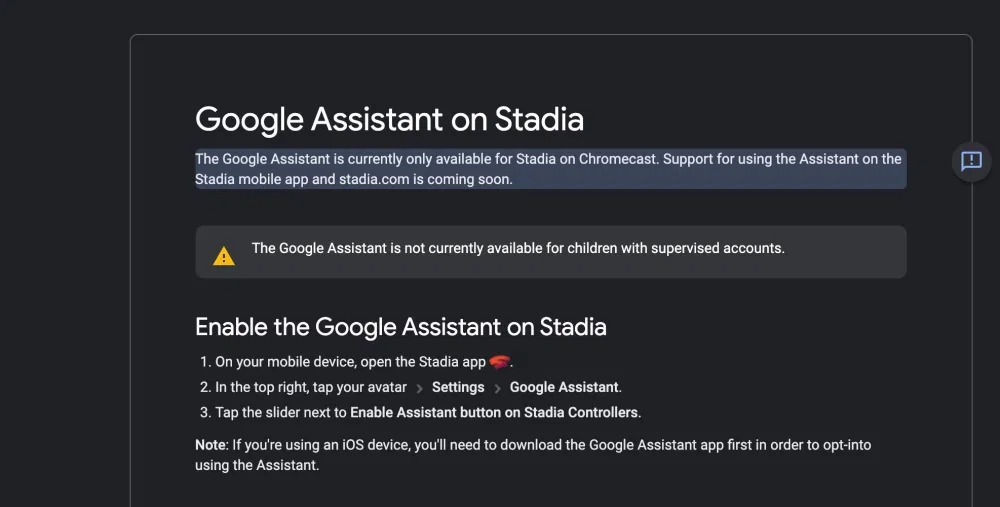Click bold "Google Assistant" in step two
This screenshot has height=507, width=1000.
click(x=564, y=387)
